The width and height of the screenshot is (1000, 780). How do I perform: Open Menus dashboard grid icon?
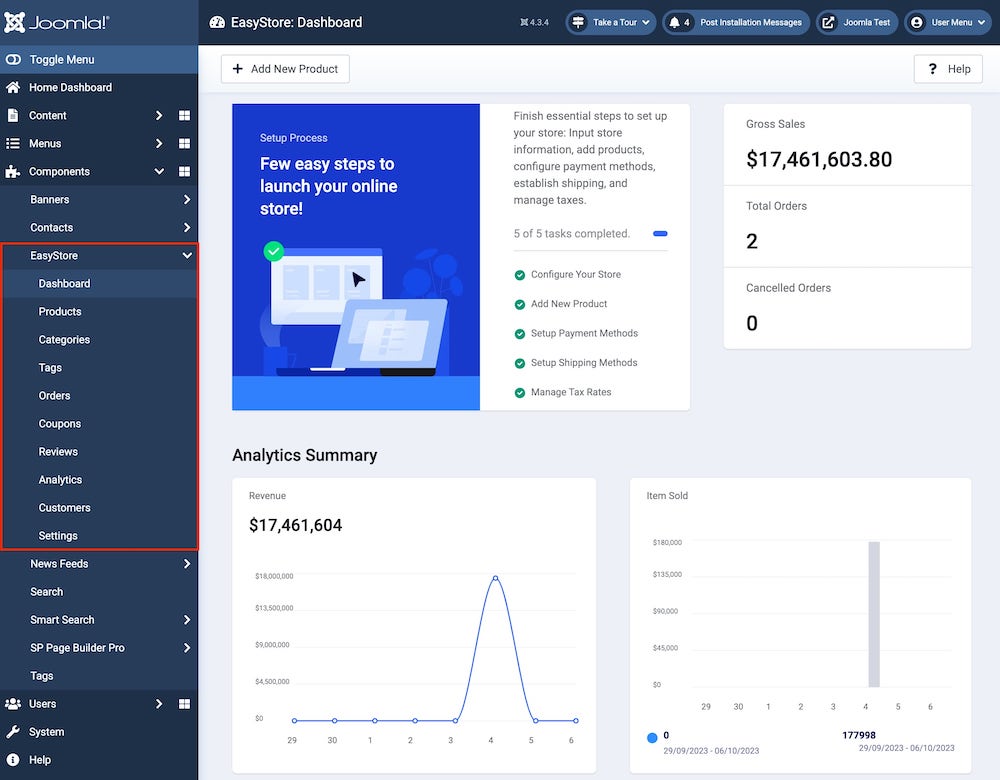184,144
